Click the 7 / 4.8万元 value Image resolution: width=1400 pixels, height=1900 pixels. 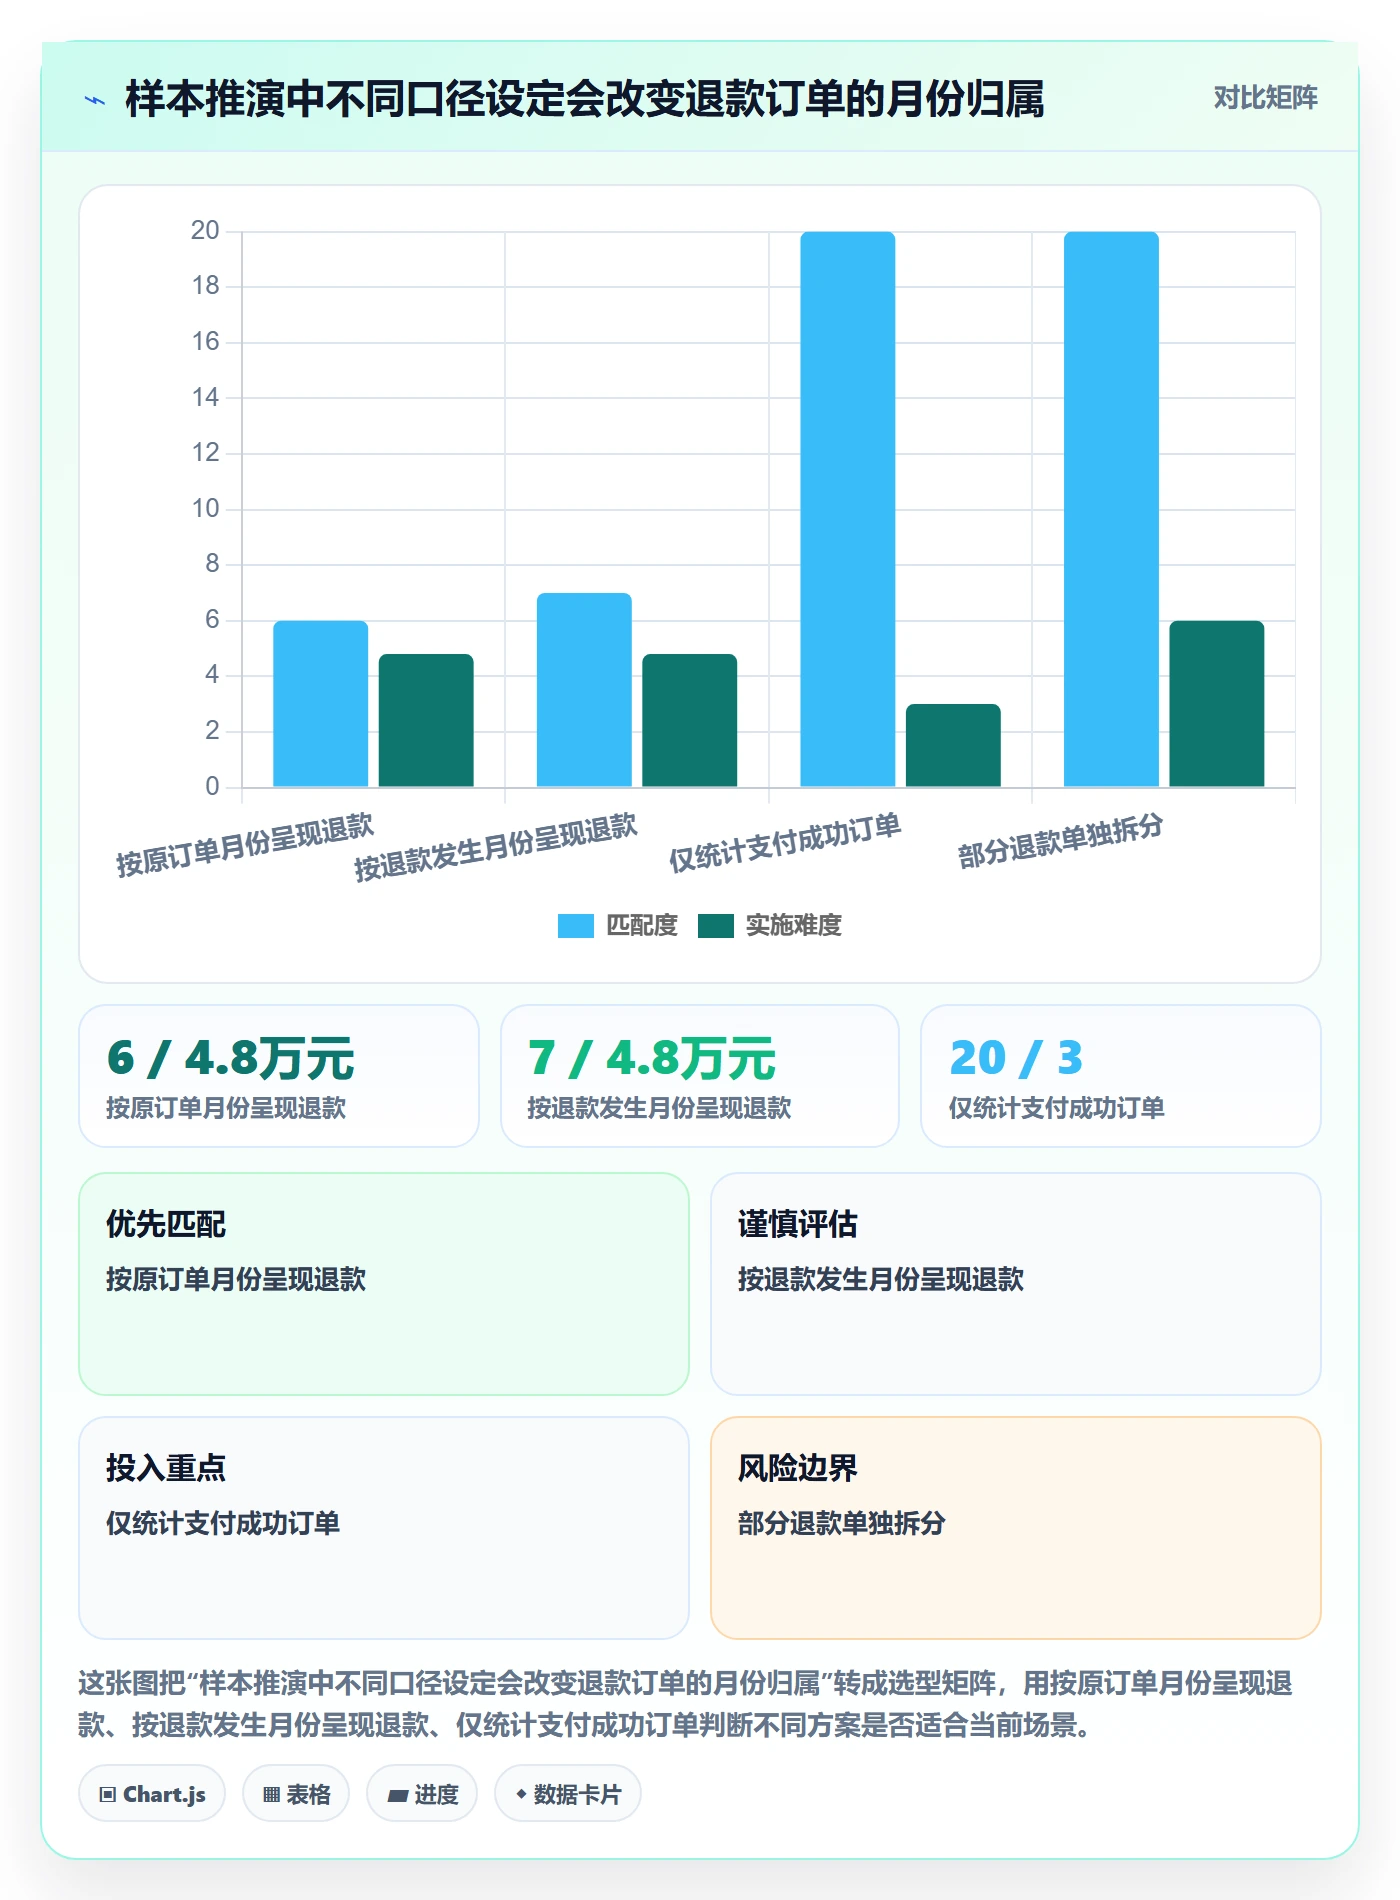[651, 1058]
